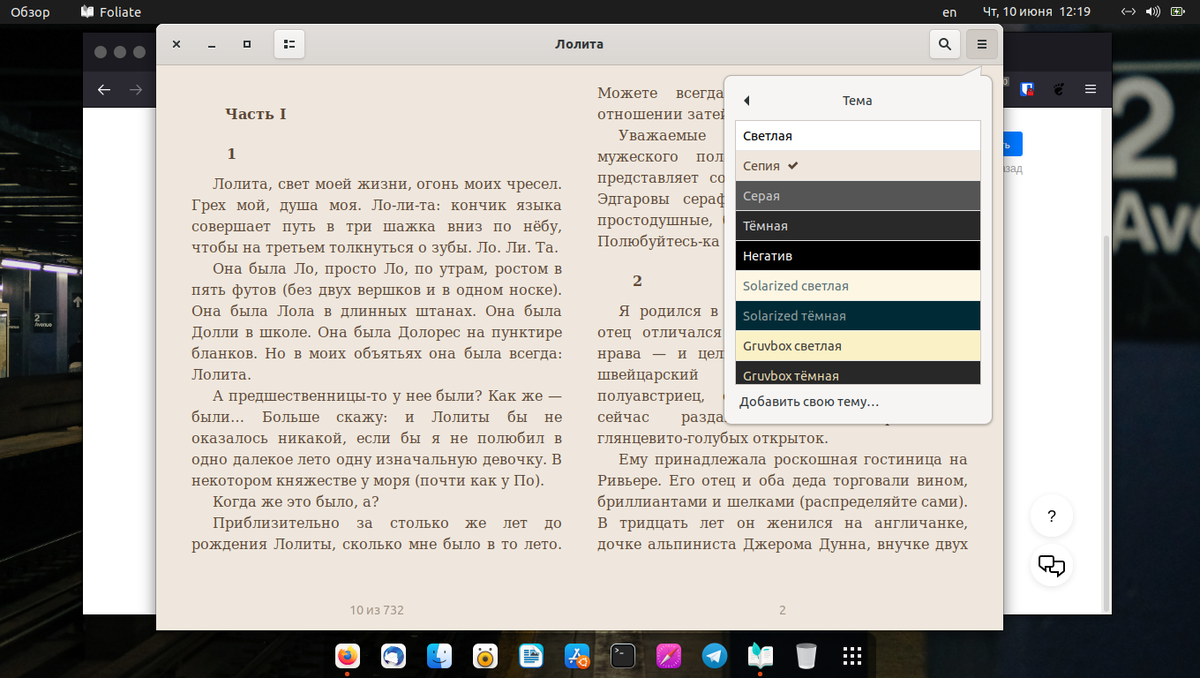Click back arrow in the browser window
Screen dimensions: 1200x678
[104, 89]
